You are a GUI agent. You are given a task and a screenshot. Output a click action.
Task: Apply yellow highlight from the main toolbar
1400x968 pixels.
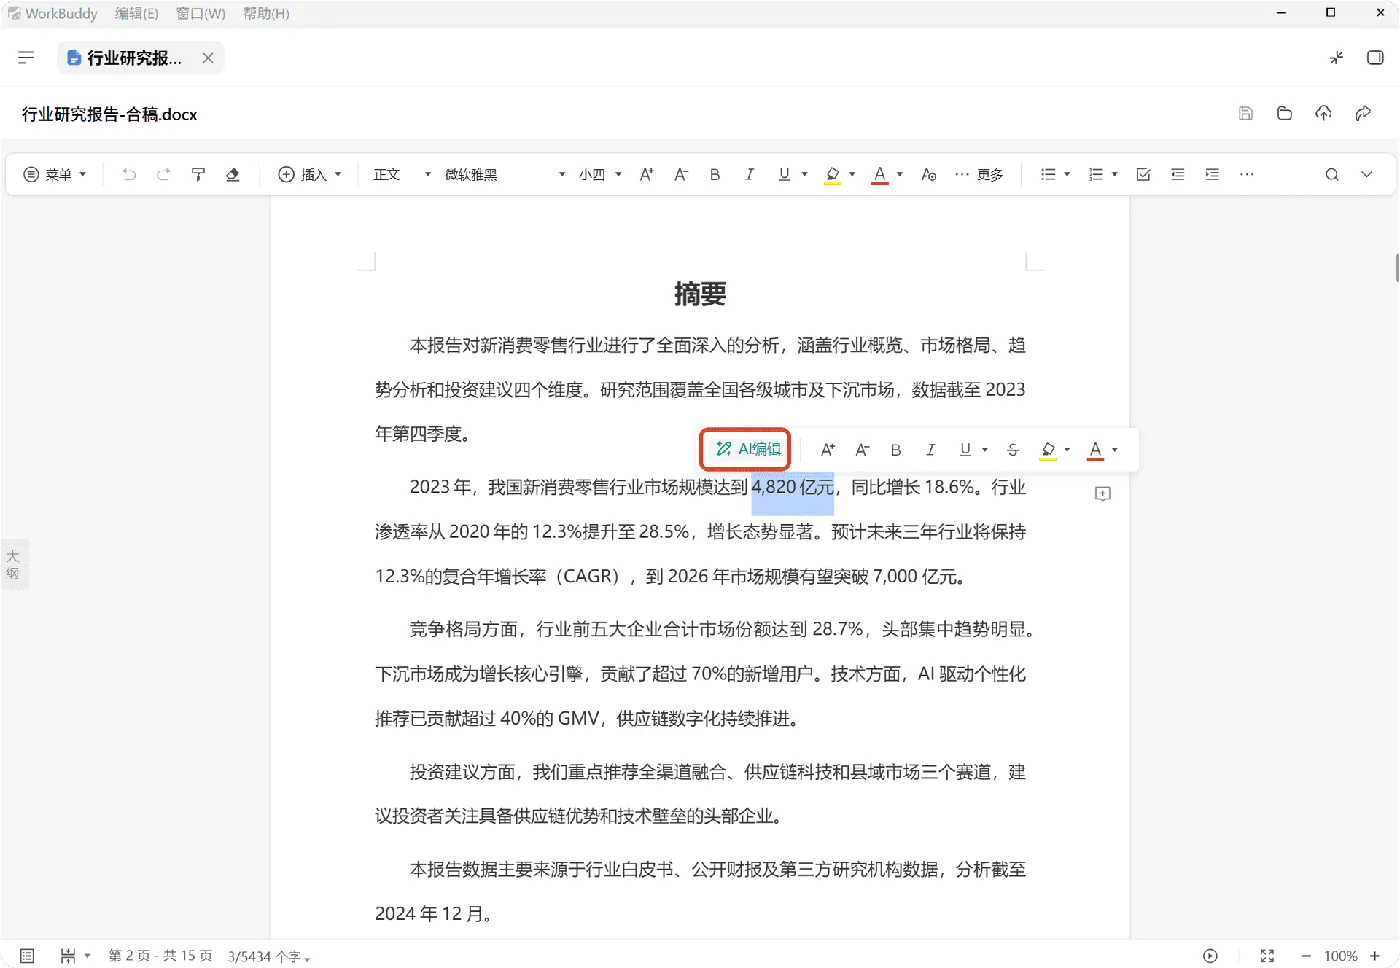832,175
